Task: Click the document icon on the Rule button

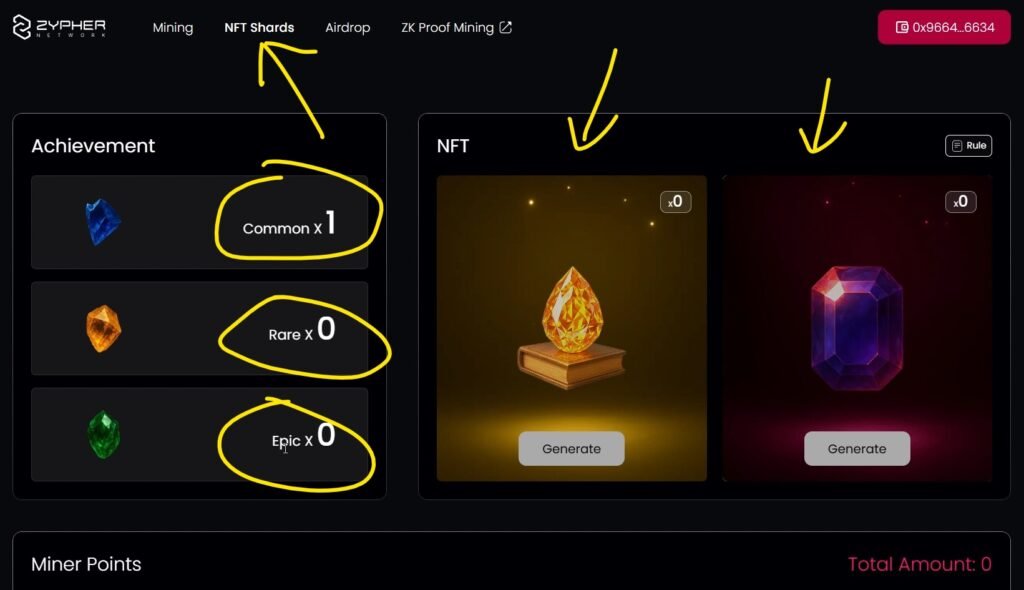Action: (x=957, y=146)
